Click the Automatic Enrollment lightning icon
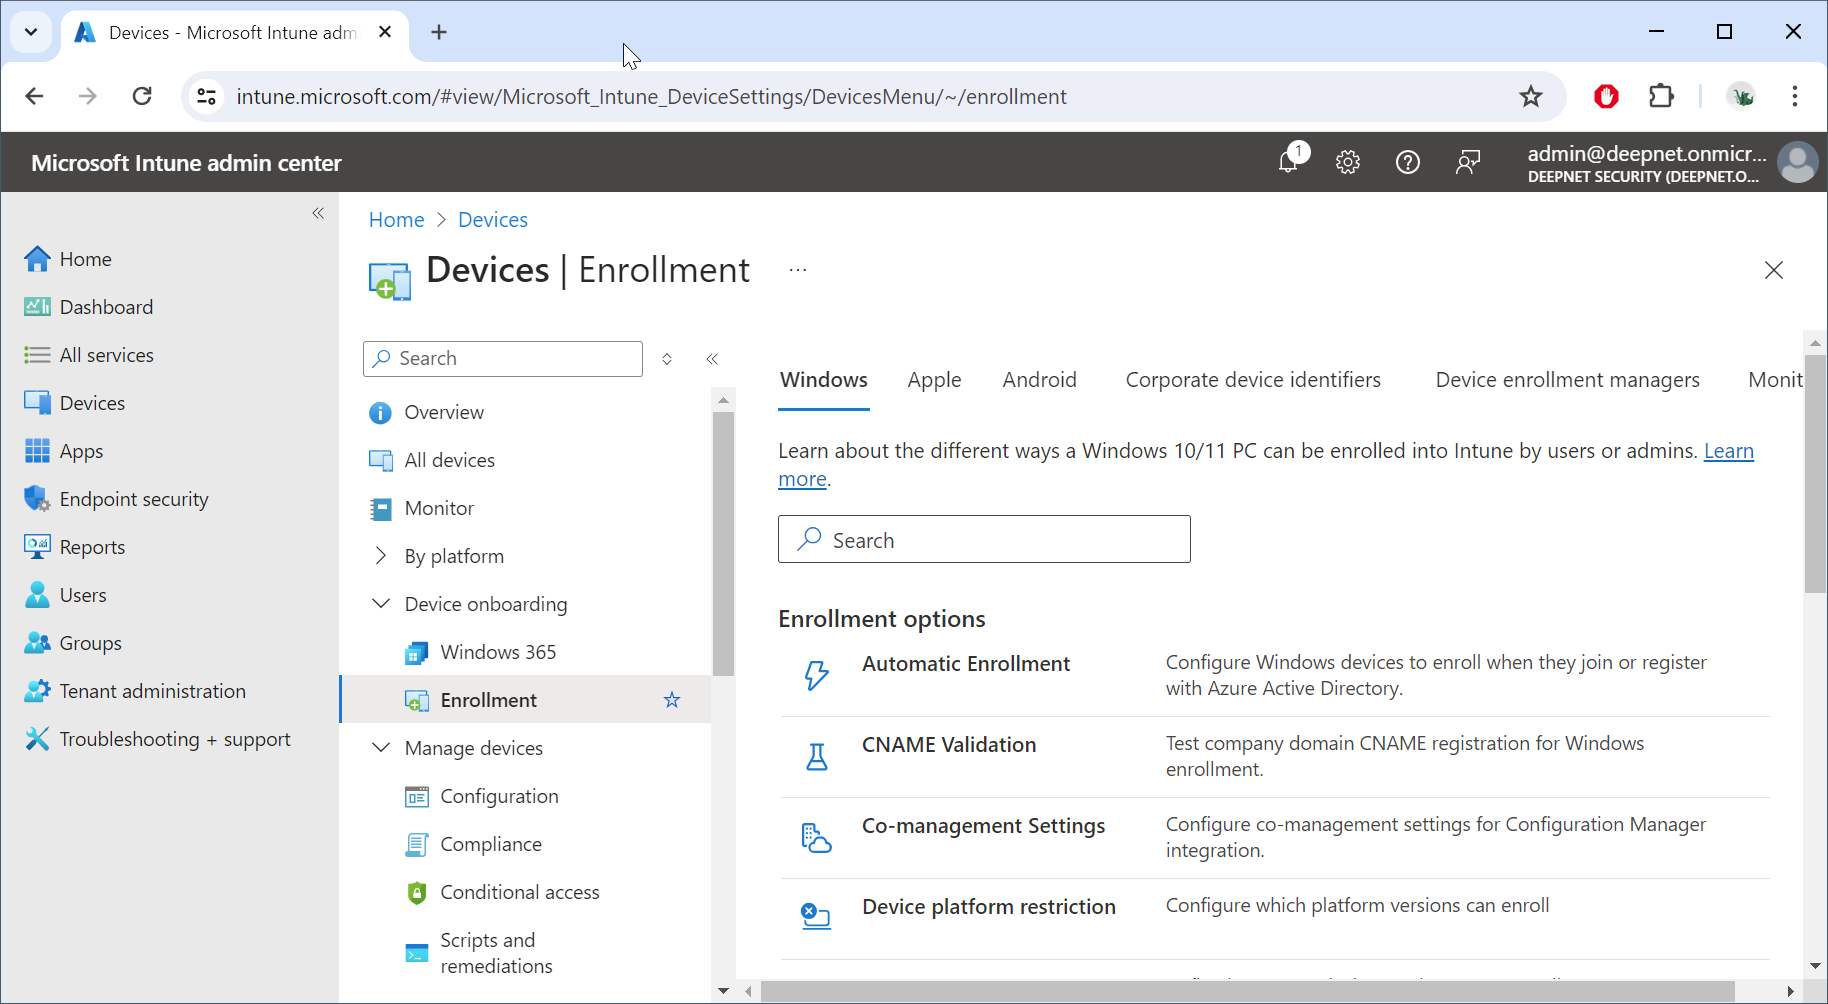The height and width of the screenshot is (1004, 1828). (817, 676)
